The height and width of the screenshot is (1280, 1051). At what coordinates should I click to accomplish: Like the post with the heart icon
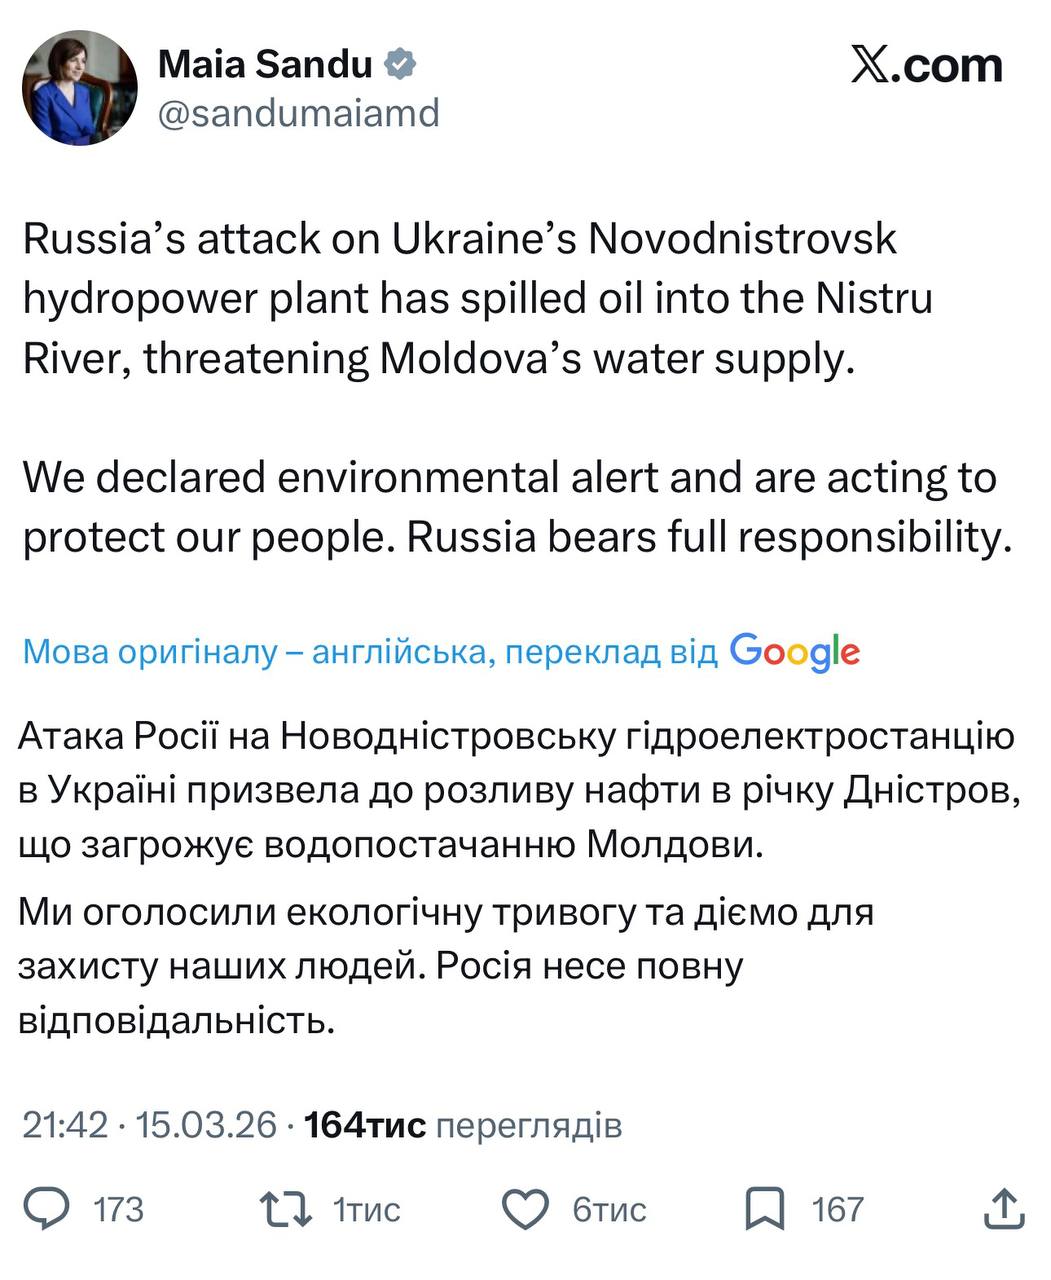[x=524, y=1210]
